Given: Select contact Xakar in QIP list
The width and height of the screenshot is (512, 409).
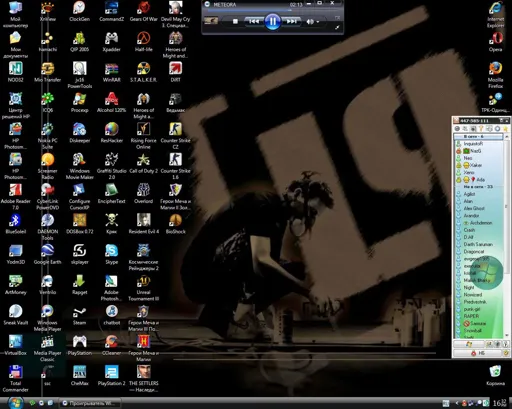Looking at the screenshot, I should (x=479, y=165).
